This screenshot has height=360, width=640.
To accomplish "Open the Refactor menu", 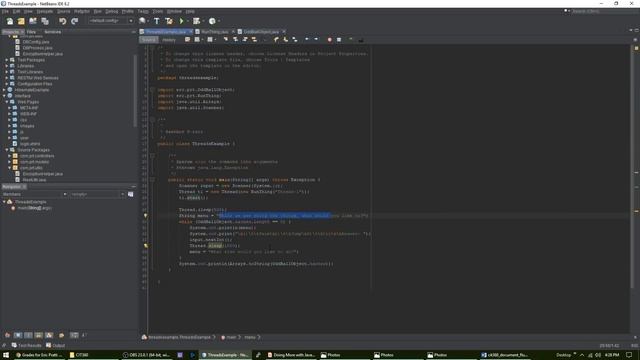I will pos(82,11).
